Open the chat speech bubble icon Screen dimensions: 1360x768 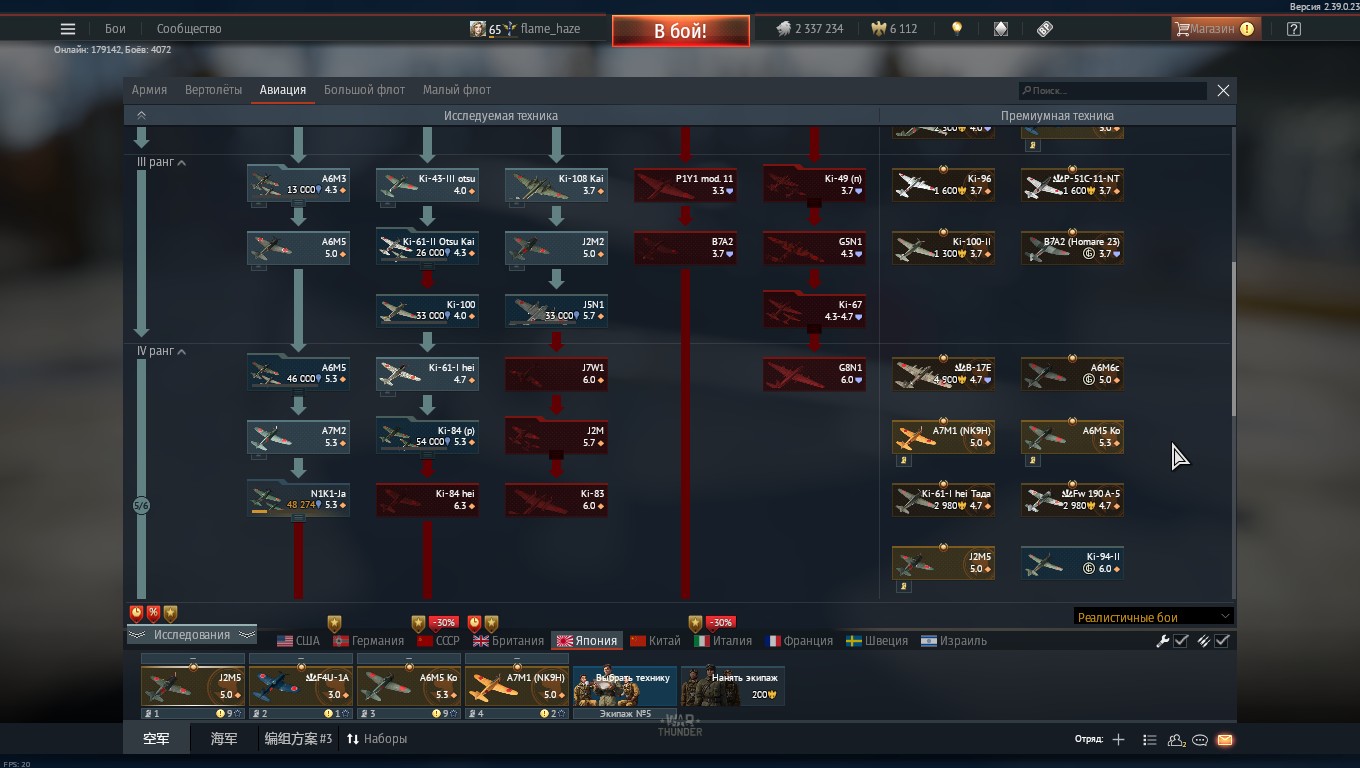[x=1200, y=740]
